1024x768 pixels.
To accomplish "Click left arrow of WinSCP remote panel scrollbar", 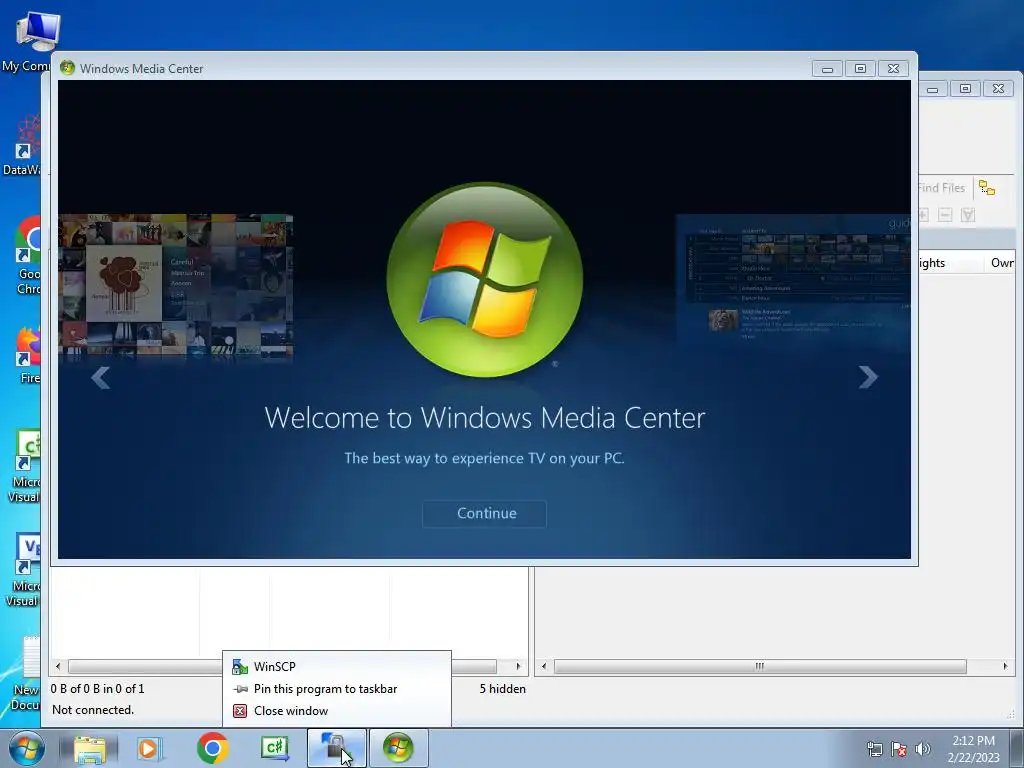I will (544, 667).
